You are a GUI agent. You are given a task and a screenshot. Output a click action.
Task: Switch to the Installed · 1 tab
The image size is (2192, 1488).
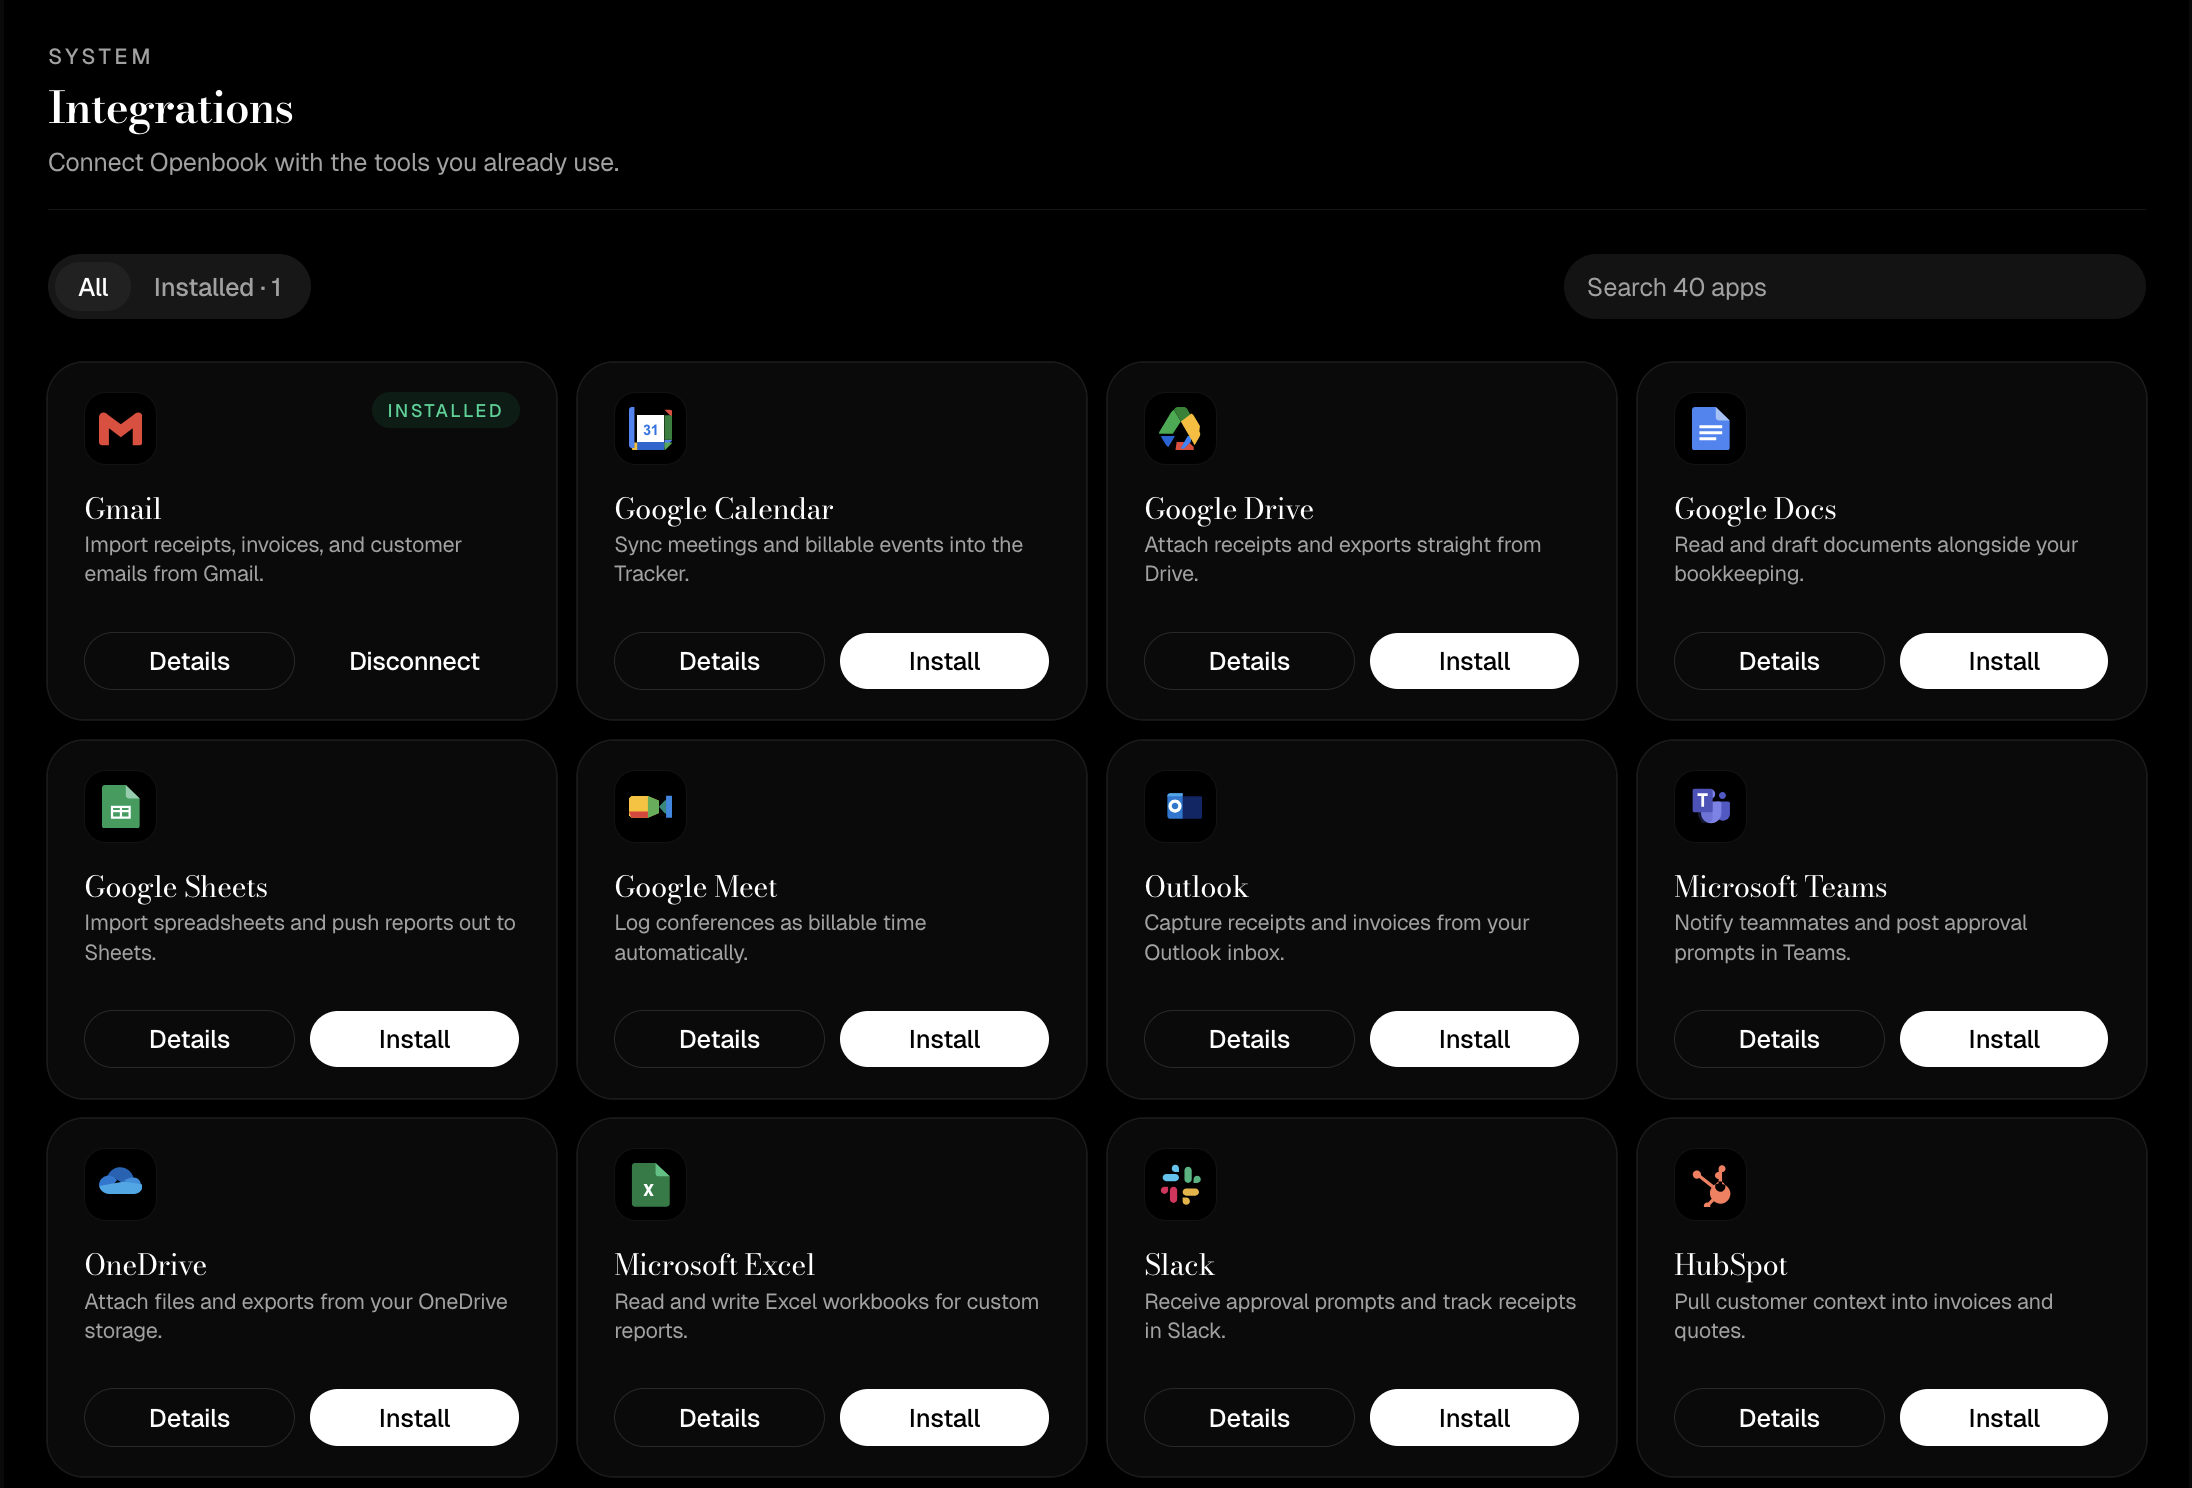[x=217, y=287]
